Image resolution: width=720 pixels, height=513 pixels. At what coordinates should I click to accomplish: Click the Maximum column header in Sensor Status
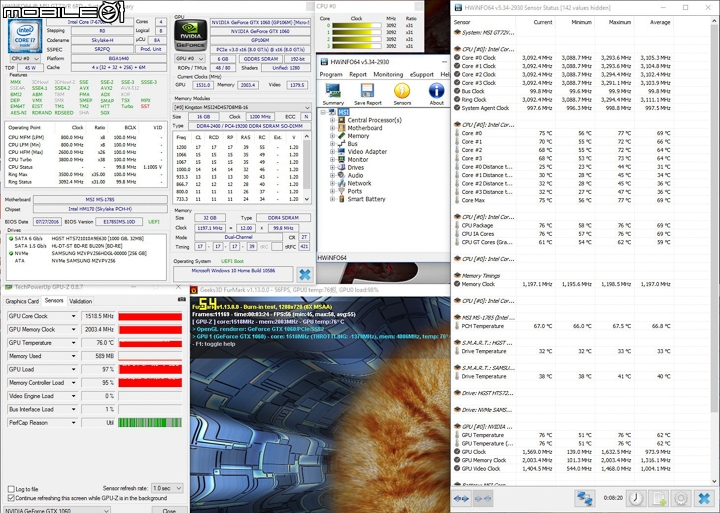[x=619, y=22]
